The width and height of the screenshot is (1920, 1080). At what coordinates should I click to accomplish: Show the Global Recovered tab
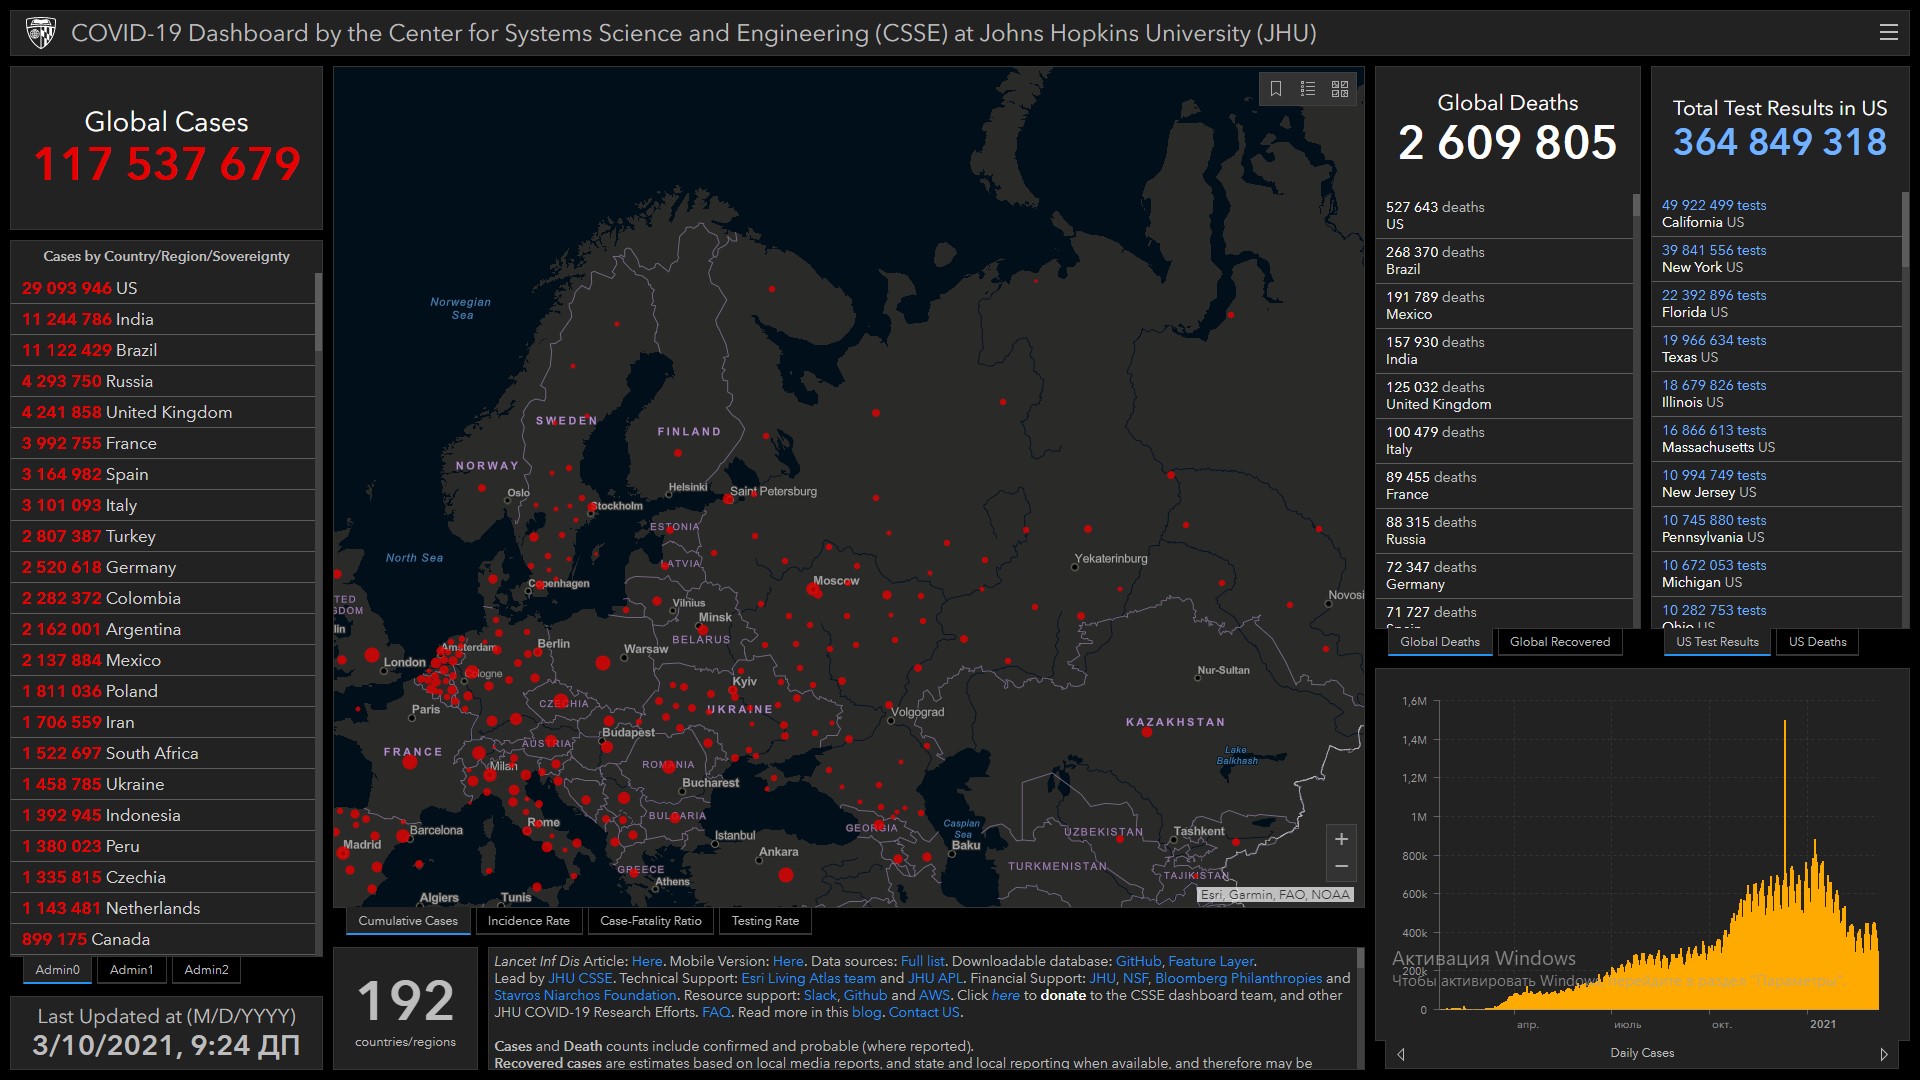tap(1559, 642)
